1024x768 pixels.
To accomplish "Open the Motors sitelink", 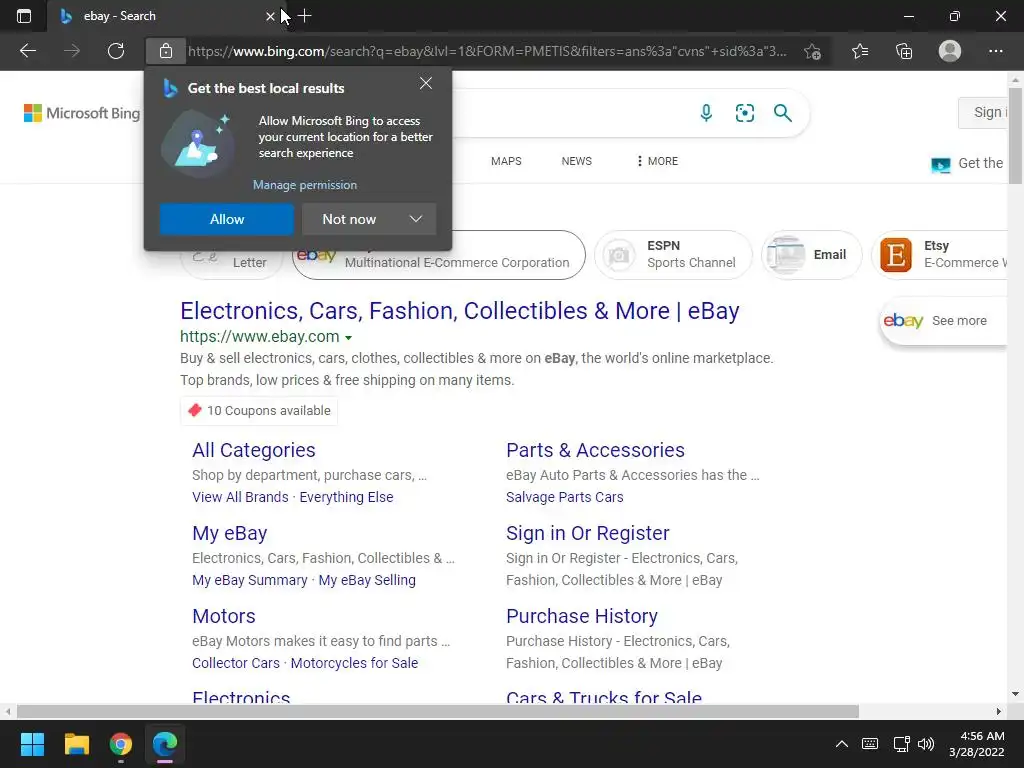I will 223,616.
